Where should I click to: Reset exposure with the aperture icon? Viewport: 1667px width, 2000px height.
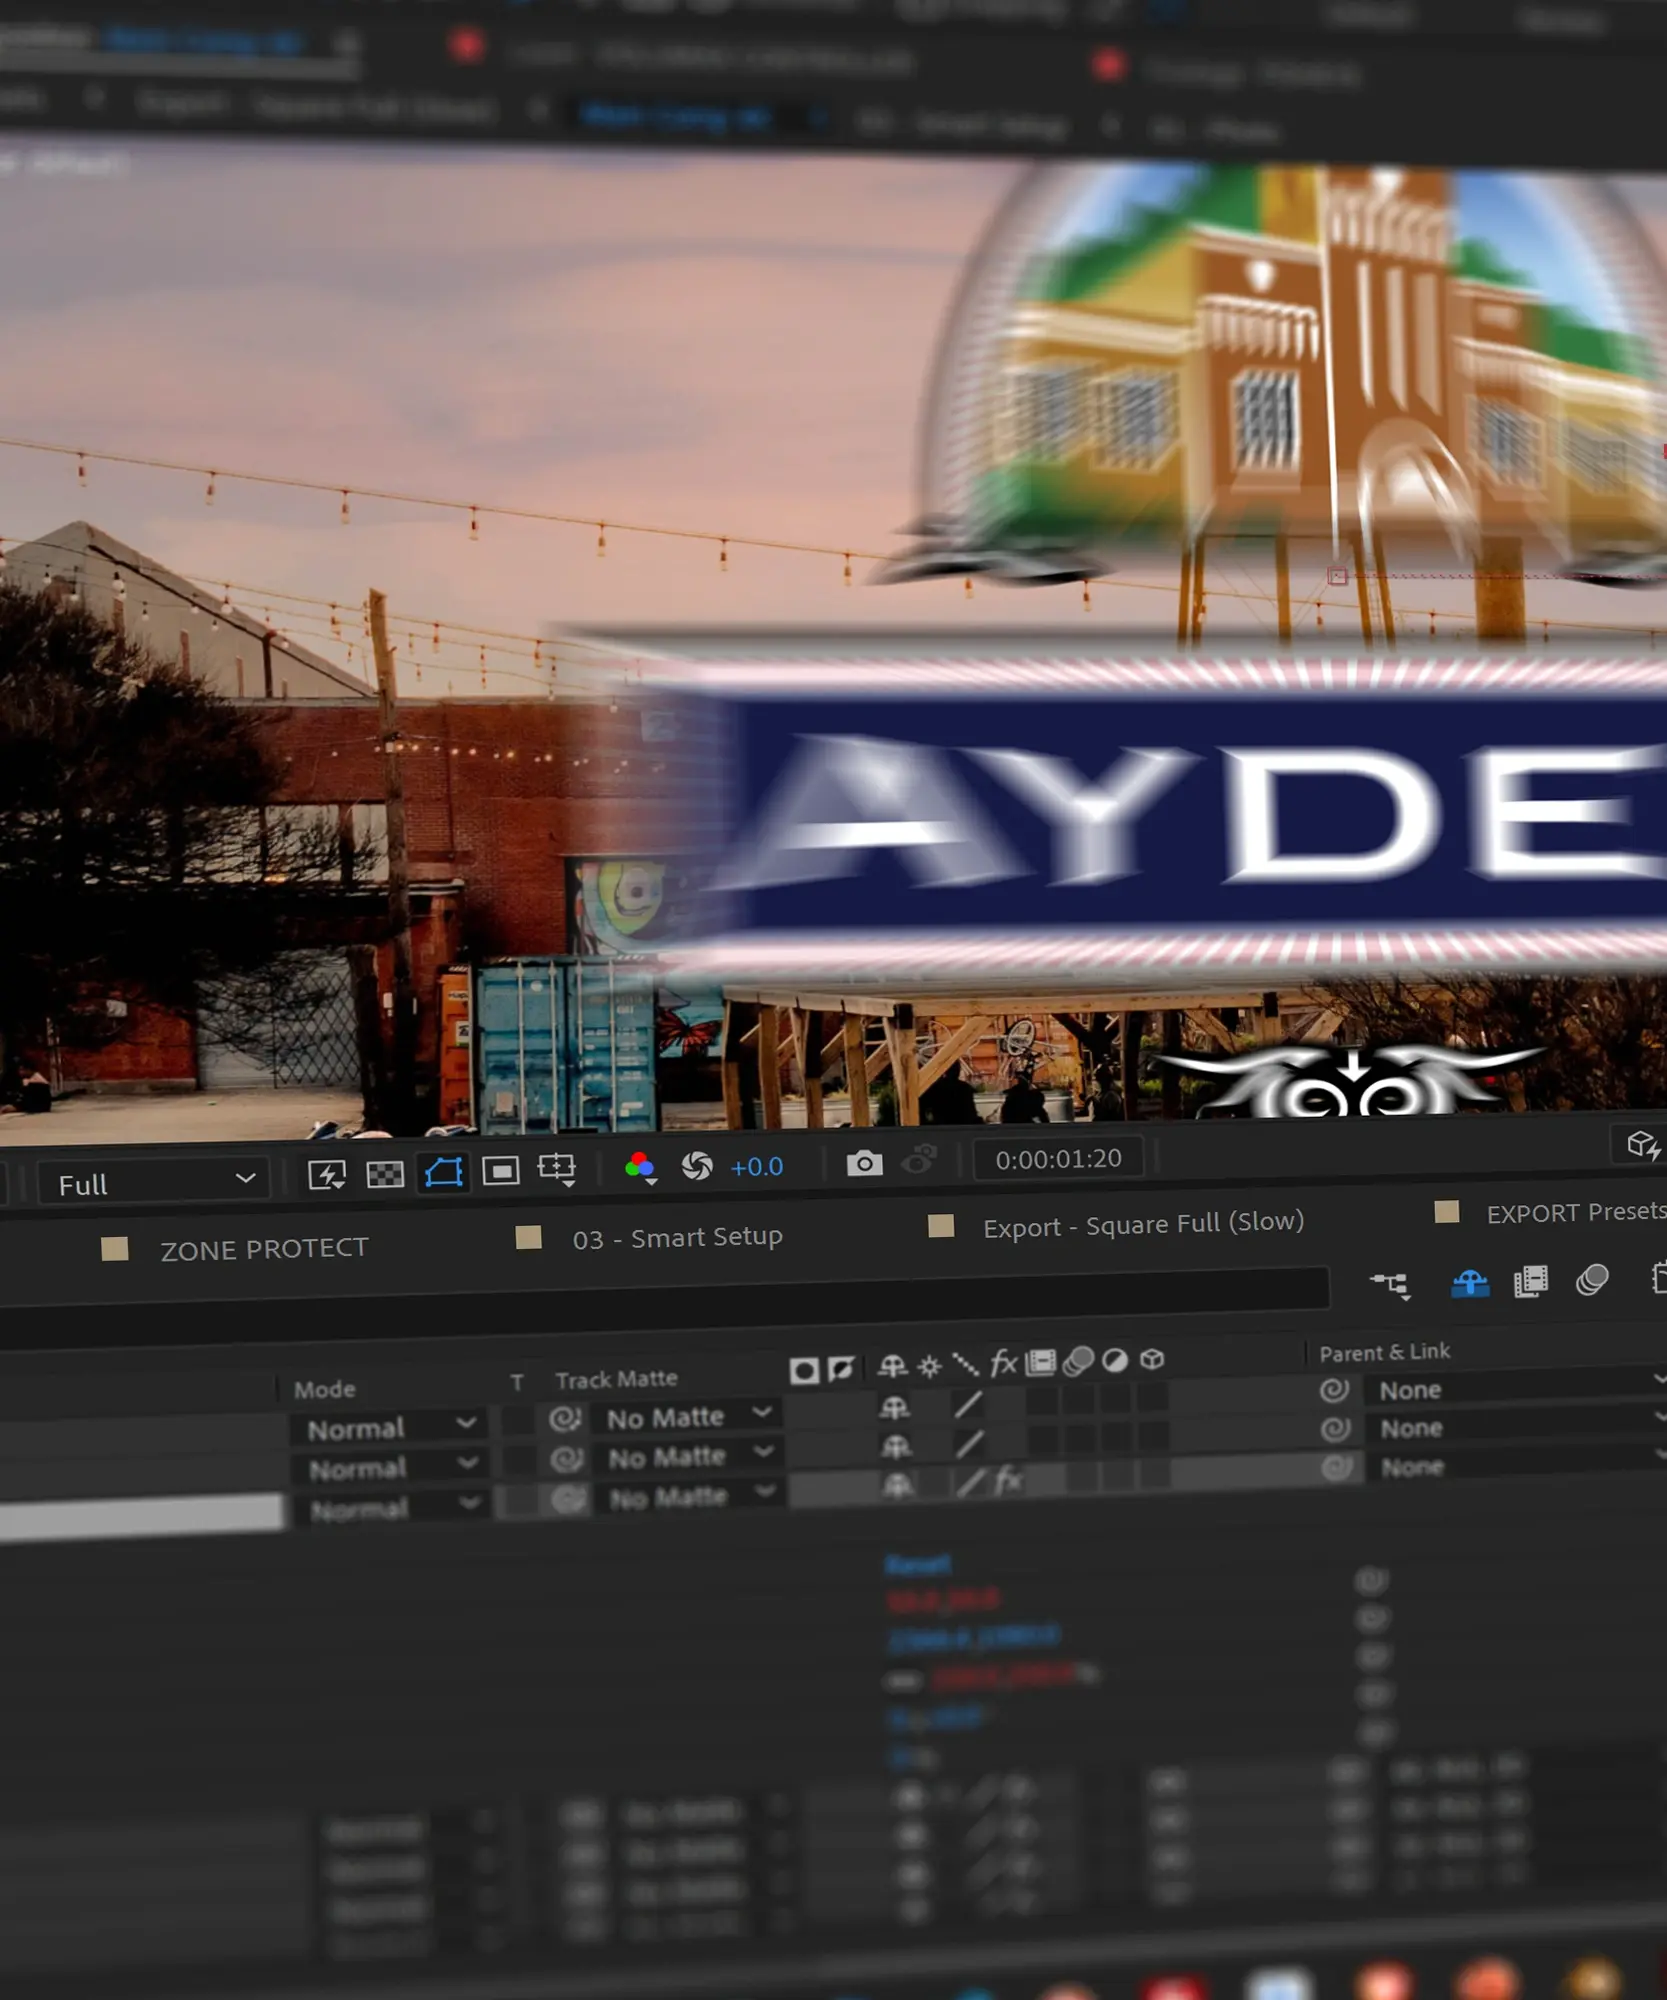pyautogui.click(x=697, y=1165)
